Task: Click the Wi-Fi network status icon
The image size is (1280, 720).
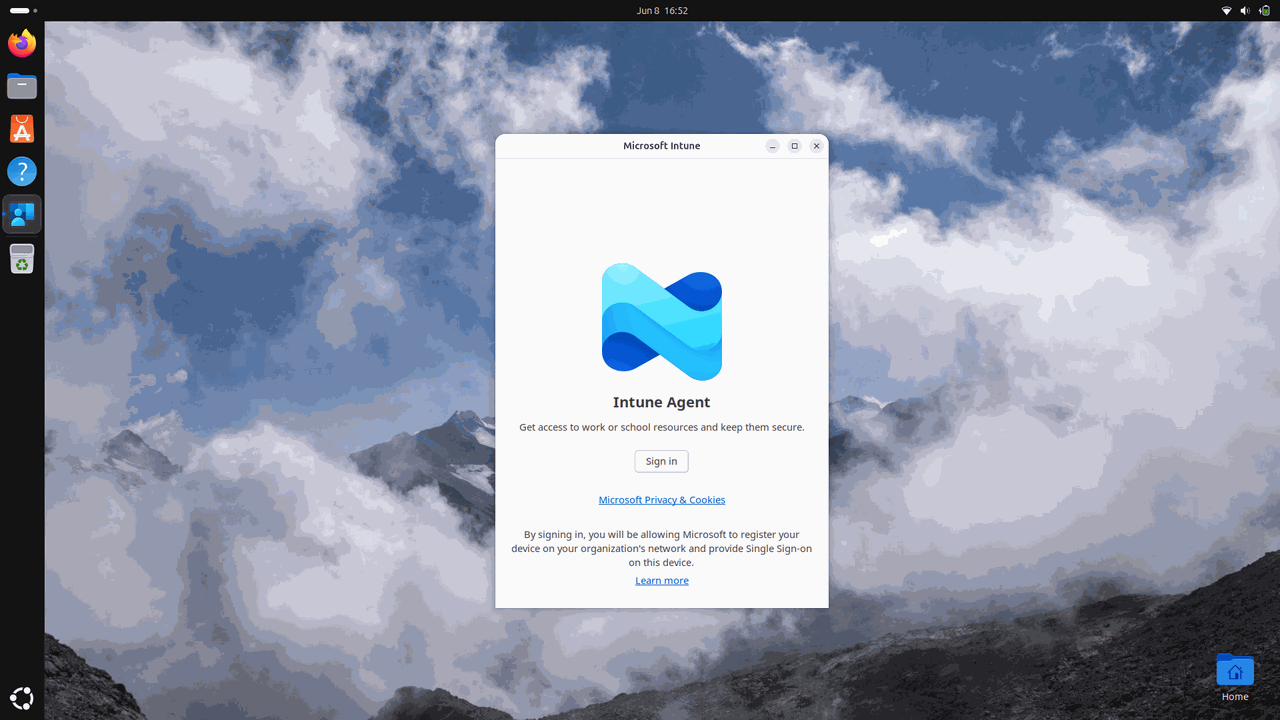Action: 1227,10
